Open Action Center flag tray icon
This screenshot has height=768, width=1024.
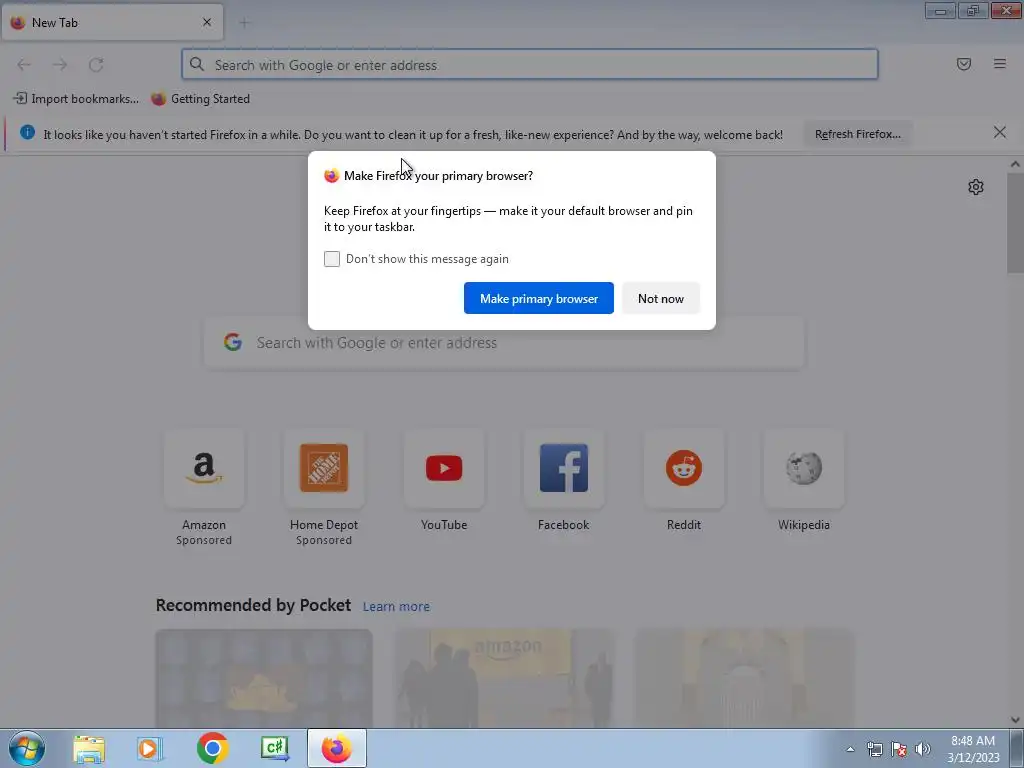click(x=899, y=749)
